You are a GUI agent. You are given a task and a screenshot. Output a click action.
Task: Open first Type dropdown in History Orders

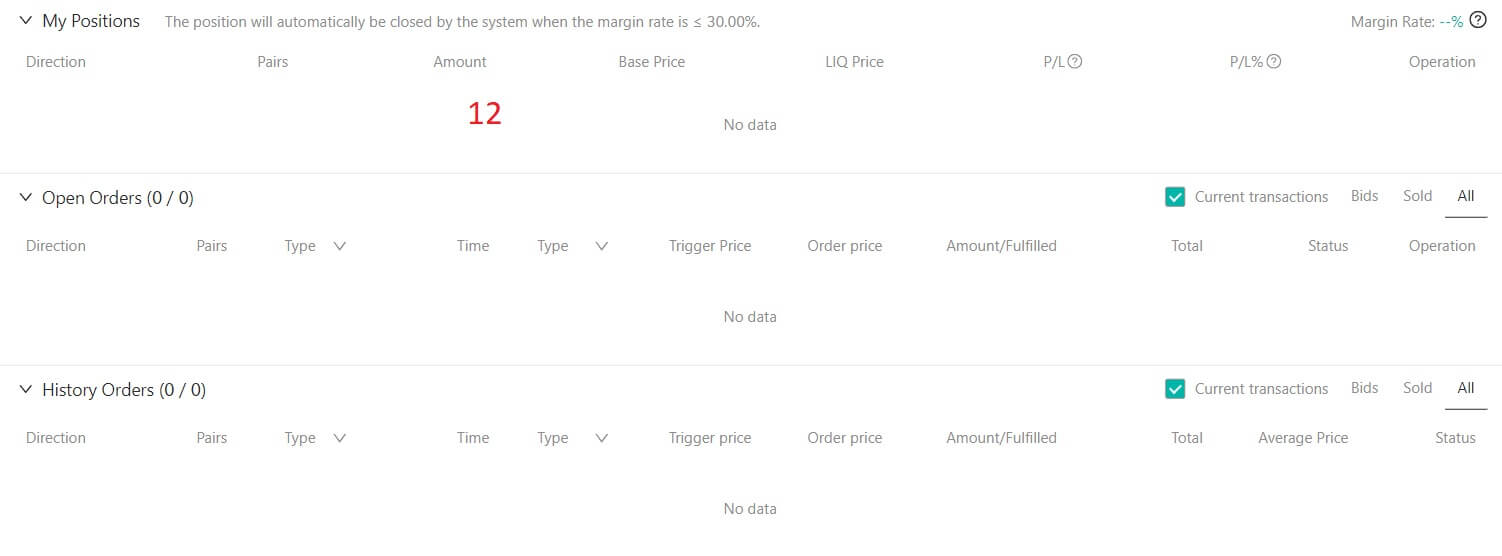click(x=339, y=438)
